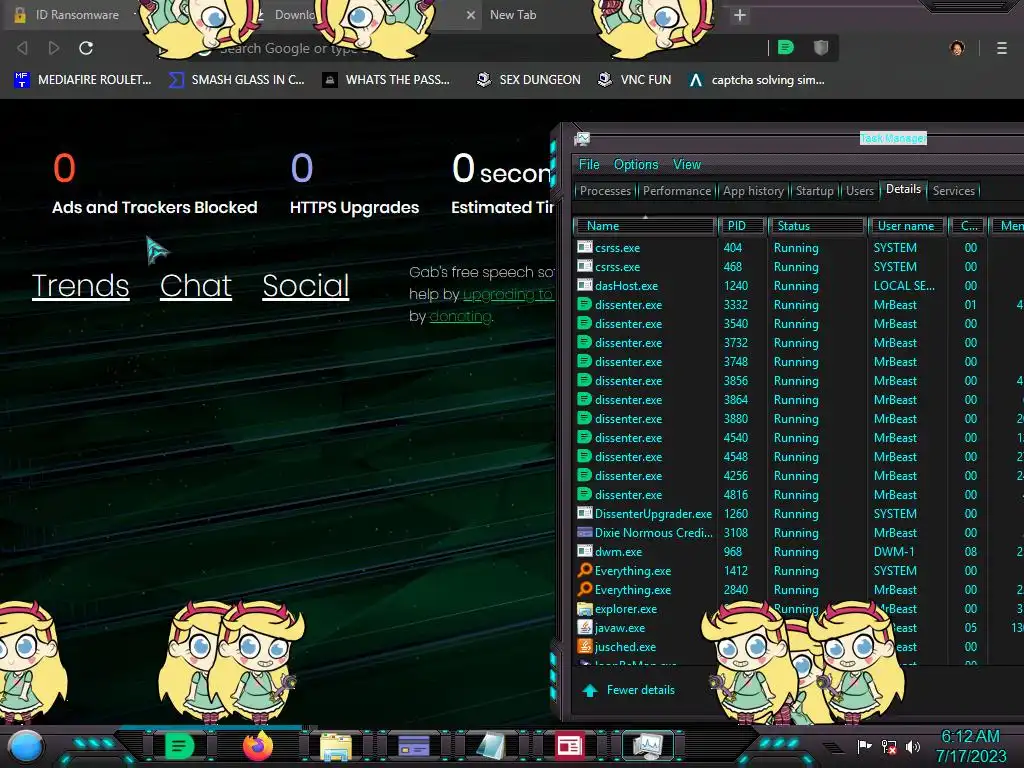Select the dasHost.exe process row
Screen dimensions: 1024x768
797,286
